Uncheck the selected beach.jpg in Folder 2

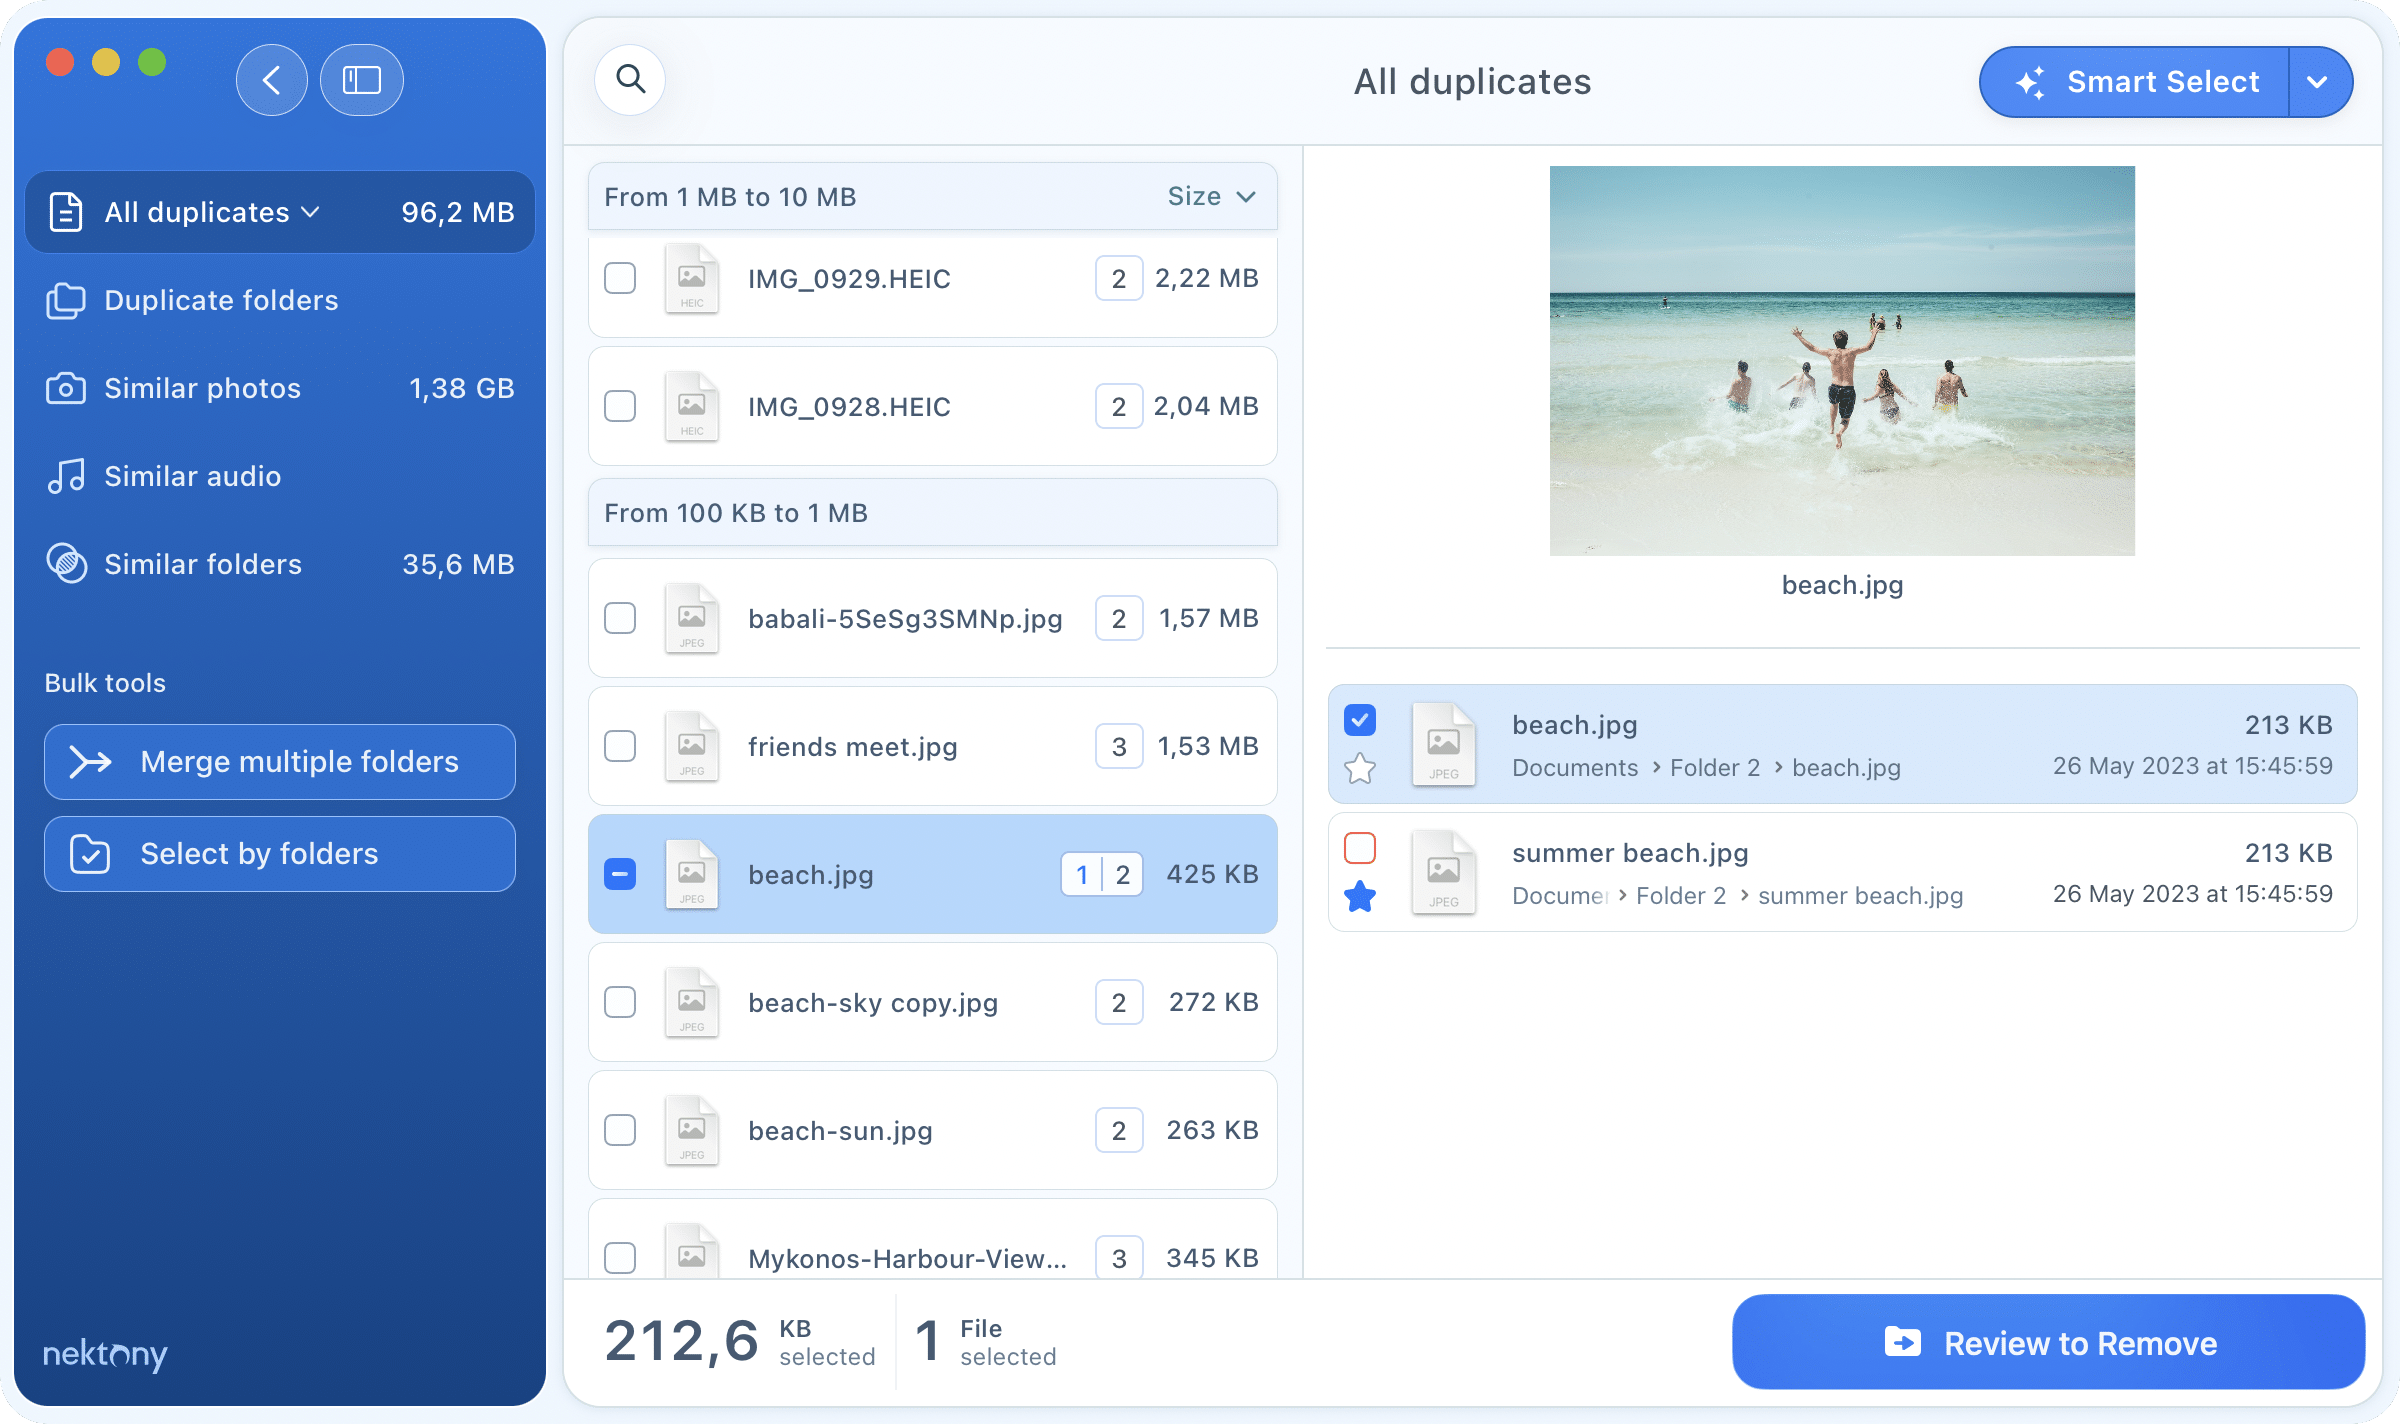(x=1360, y=719)
